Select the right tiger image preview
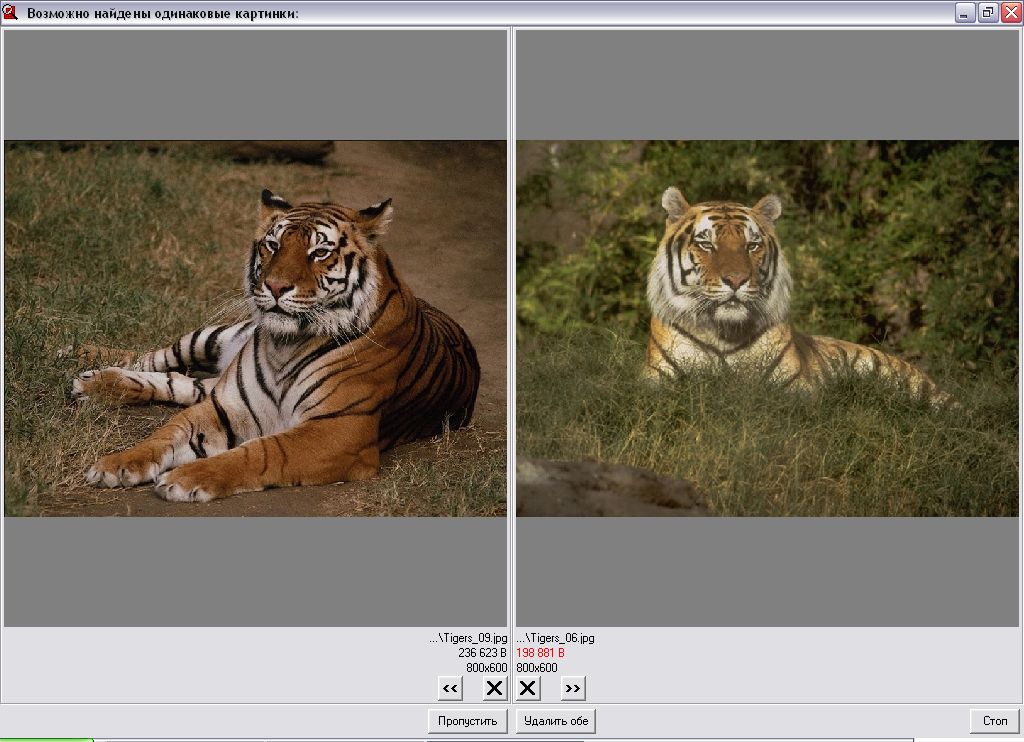Viewport: 1024px width, 742px height. tap(767, 328)
